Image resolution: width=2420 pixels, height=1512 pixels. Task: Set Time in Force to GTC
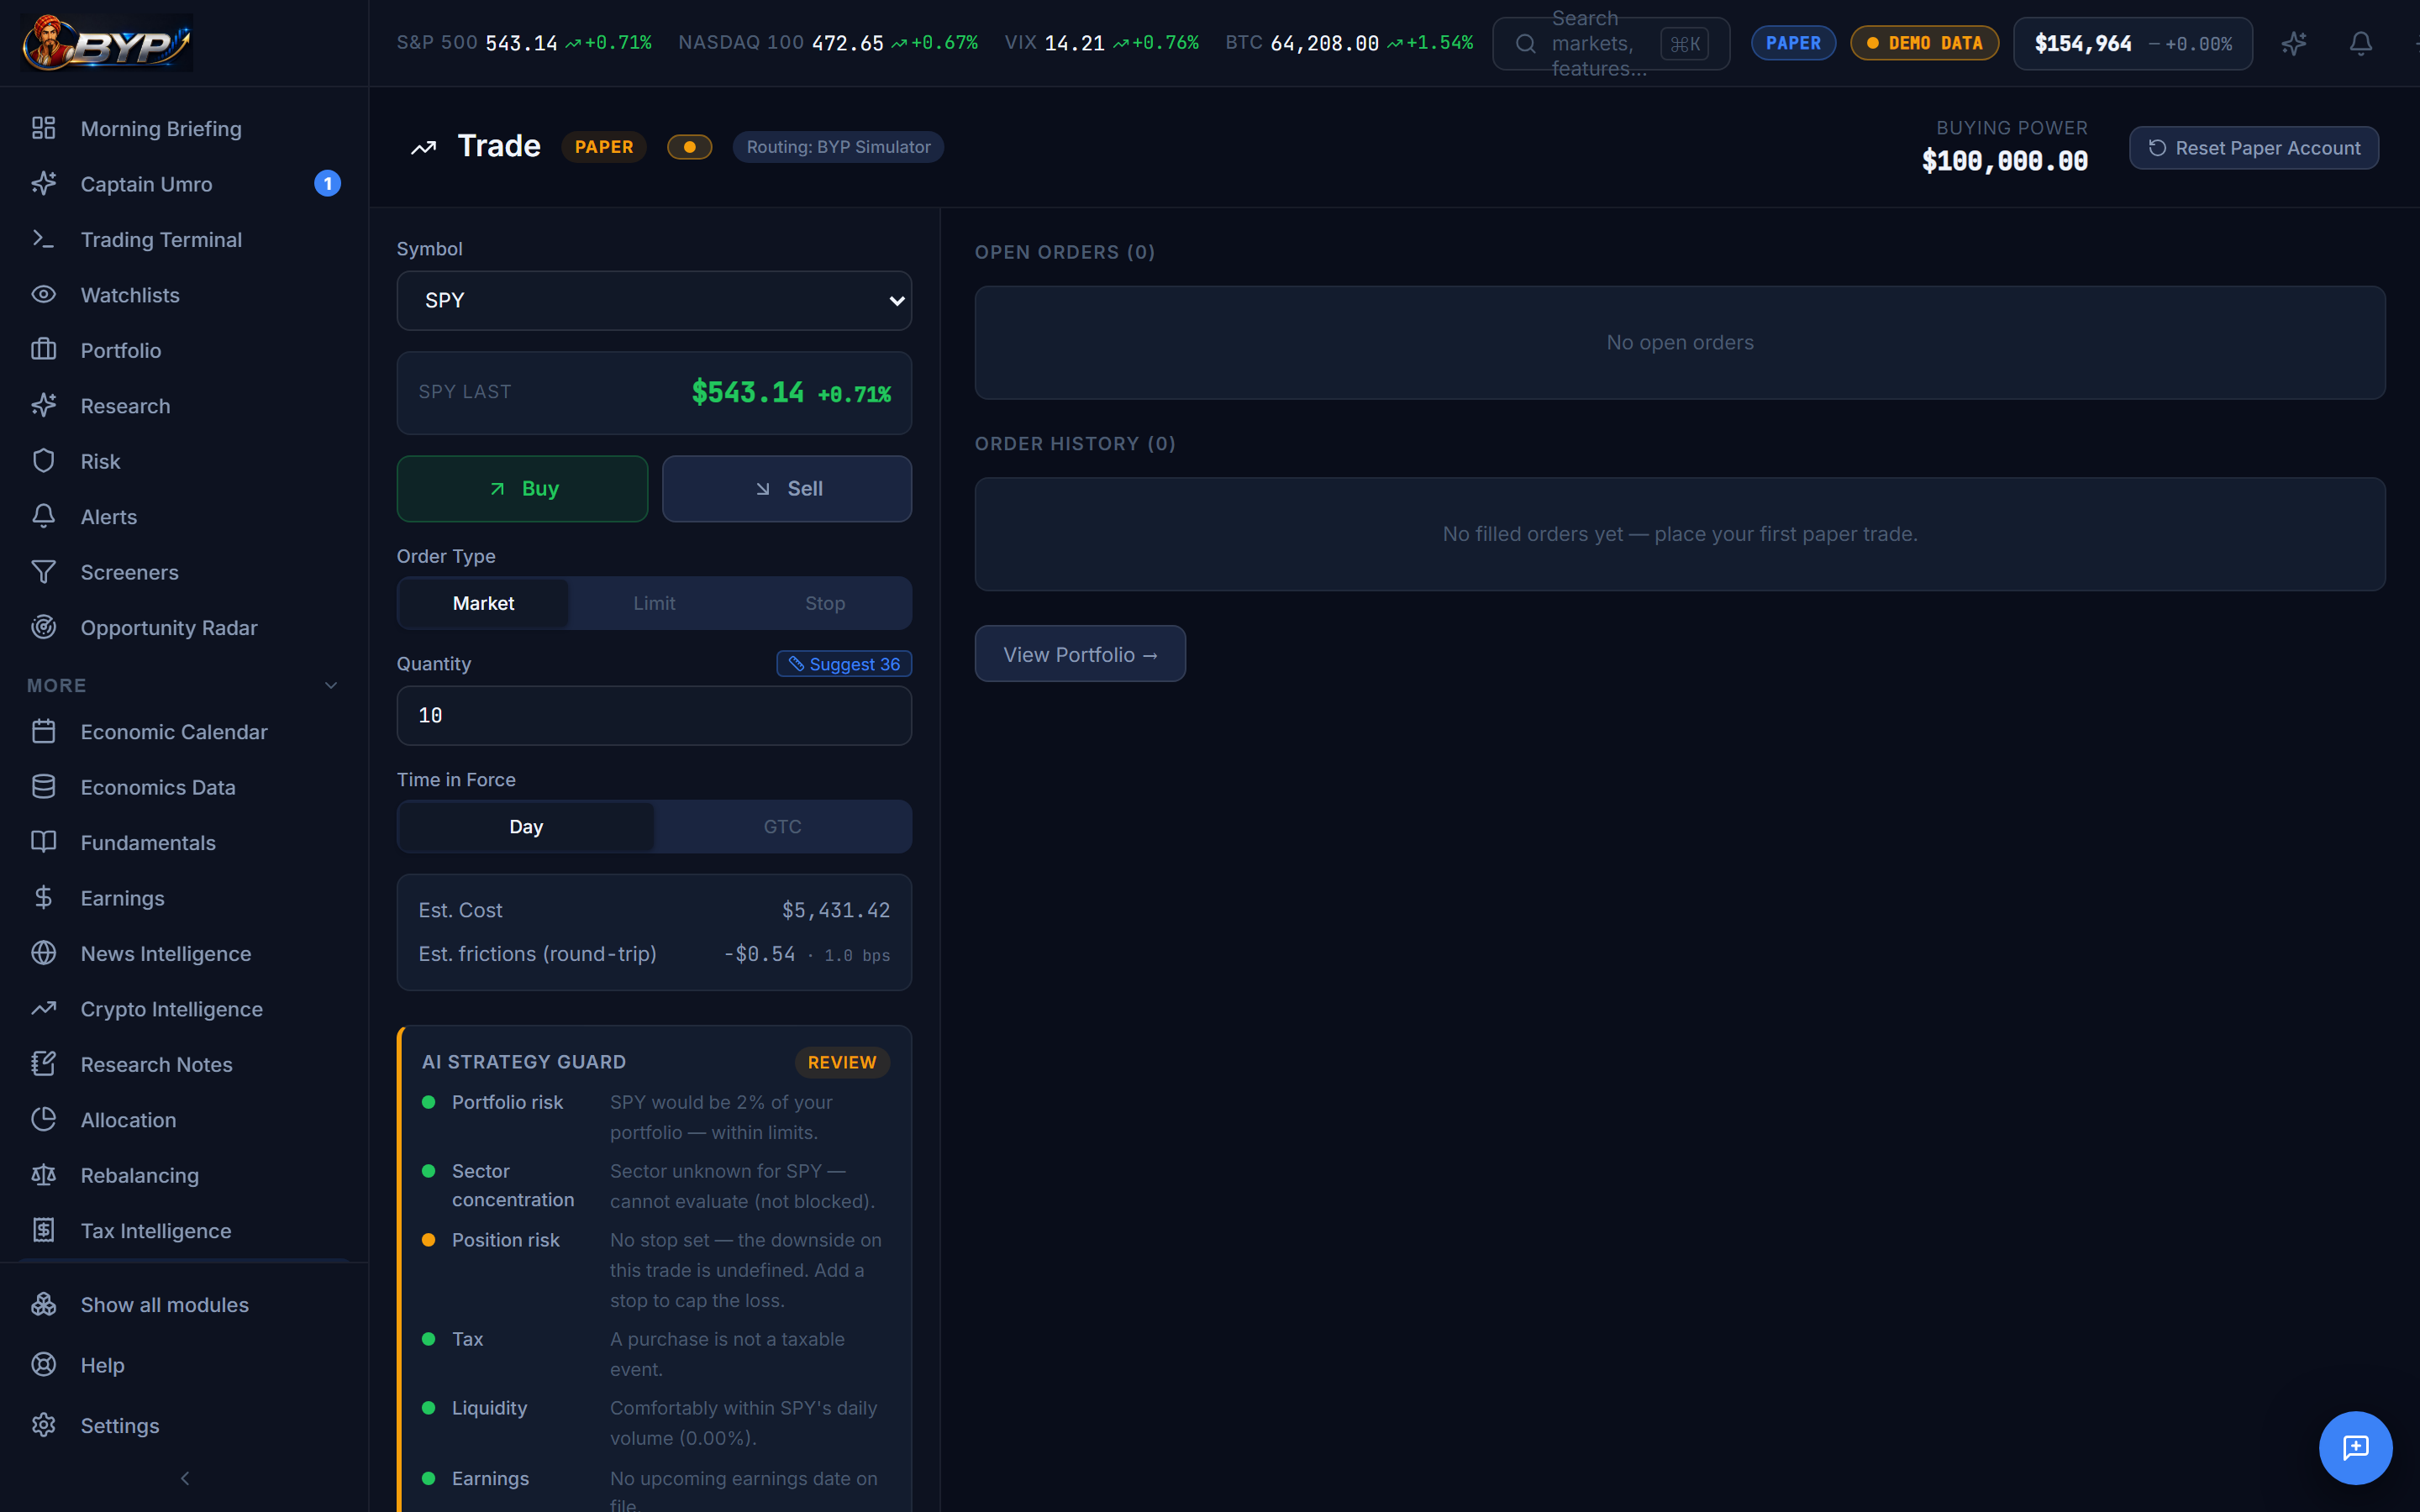pos(782,827)
